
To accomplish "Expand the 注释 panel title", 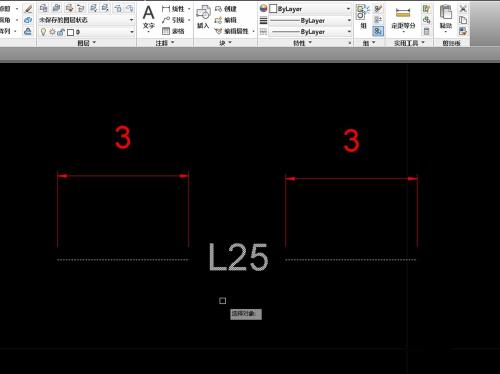I will pos(165,43).
